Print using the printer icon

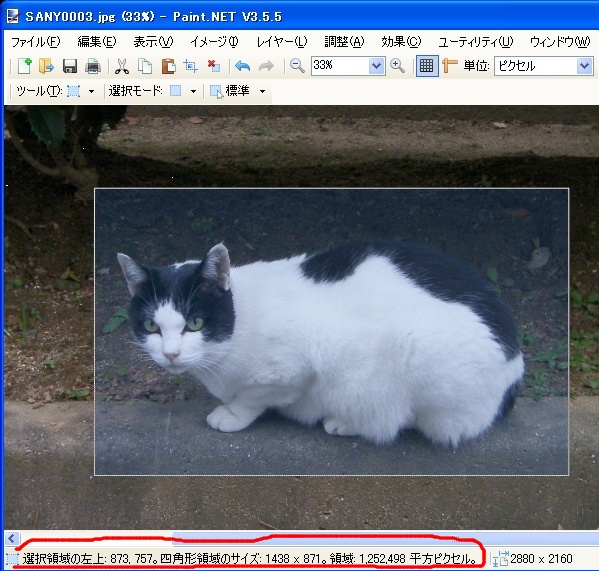coord(93,66)
